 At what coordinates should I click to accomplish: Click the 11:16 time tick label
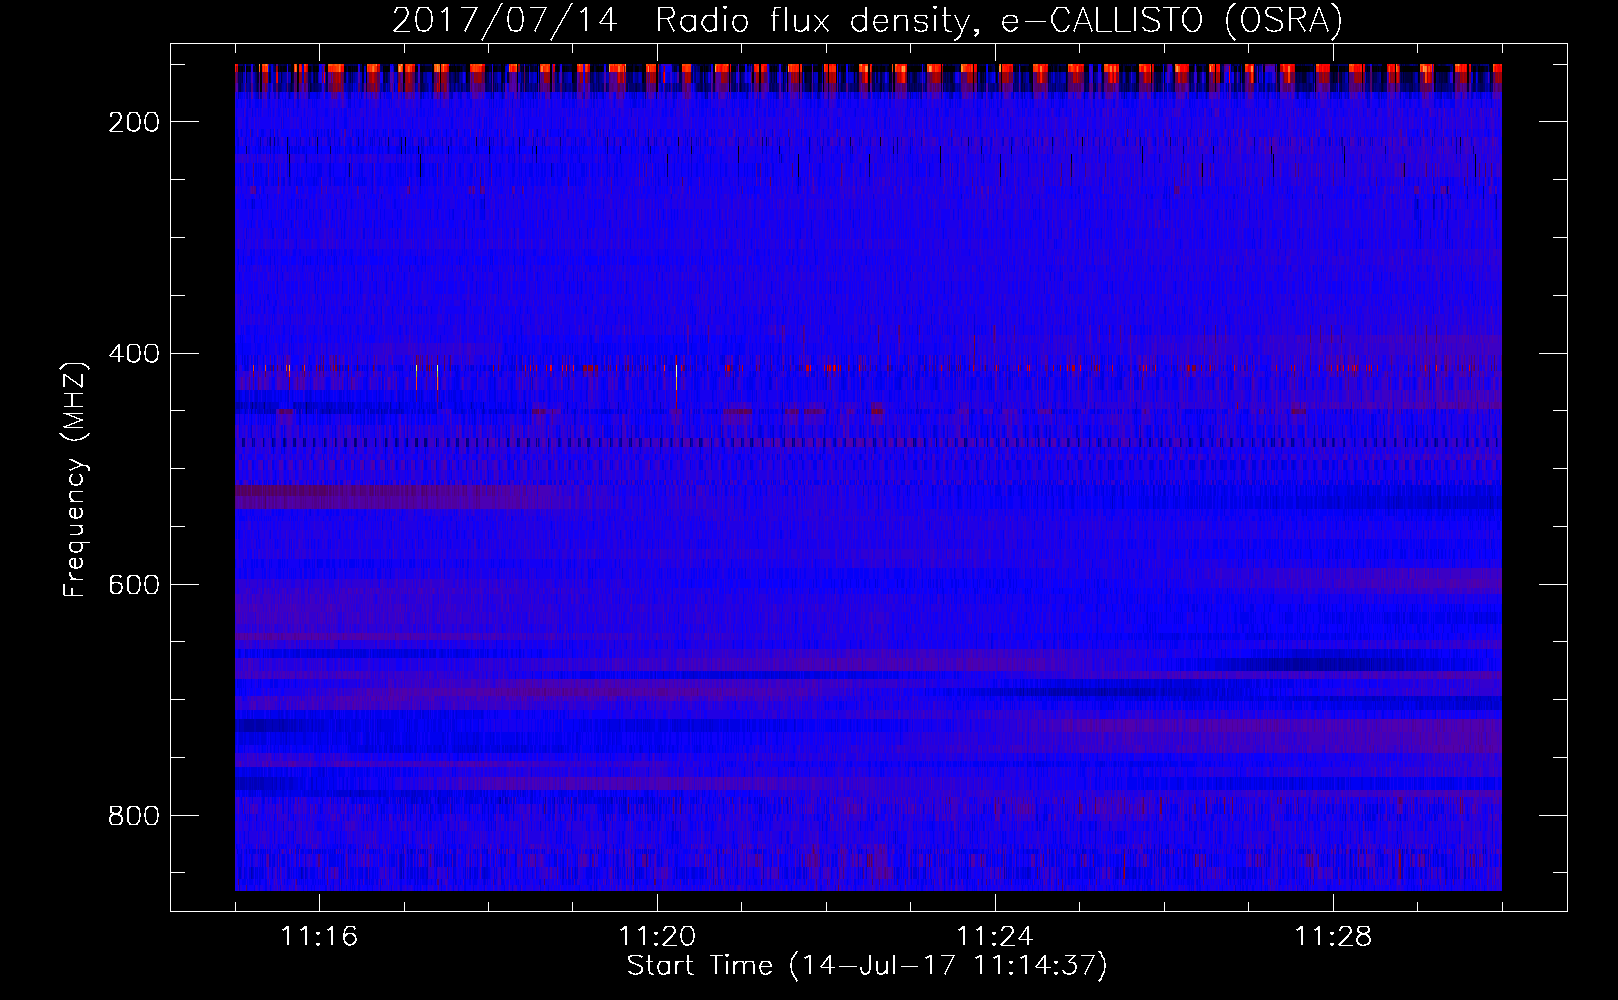[x=320, y=937]
